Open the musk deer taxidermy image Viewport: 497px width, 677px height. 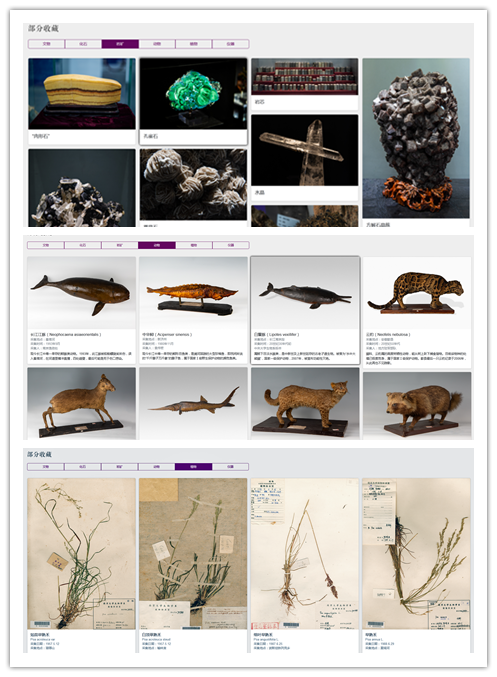tap(82, 403)
